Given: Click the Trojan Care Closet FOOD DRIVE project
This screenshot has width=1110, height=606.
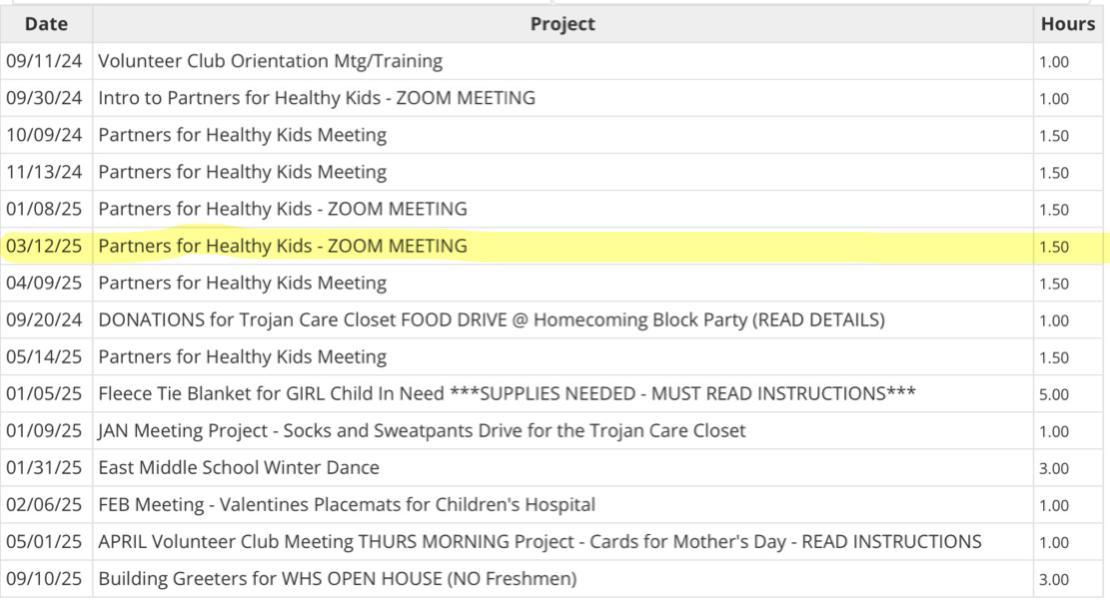Looking at the screenshot, I should pos(491,320).
